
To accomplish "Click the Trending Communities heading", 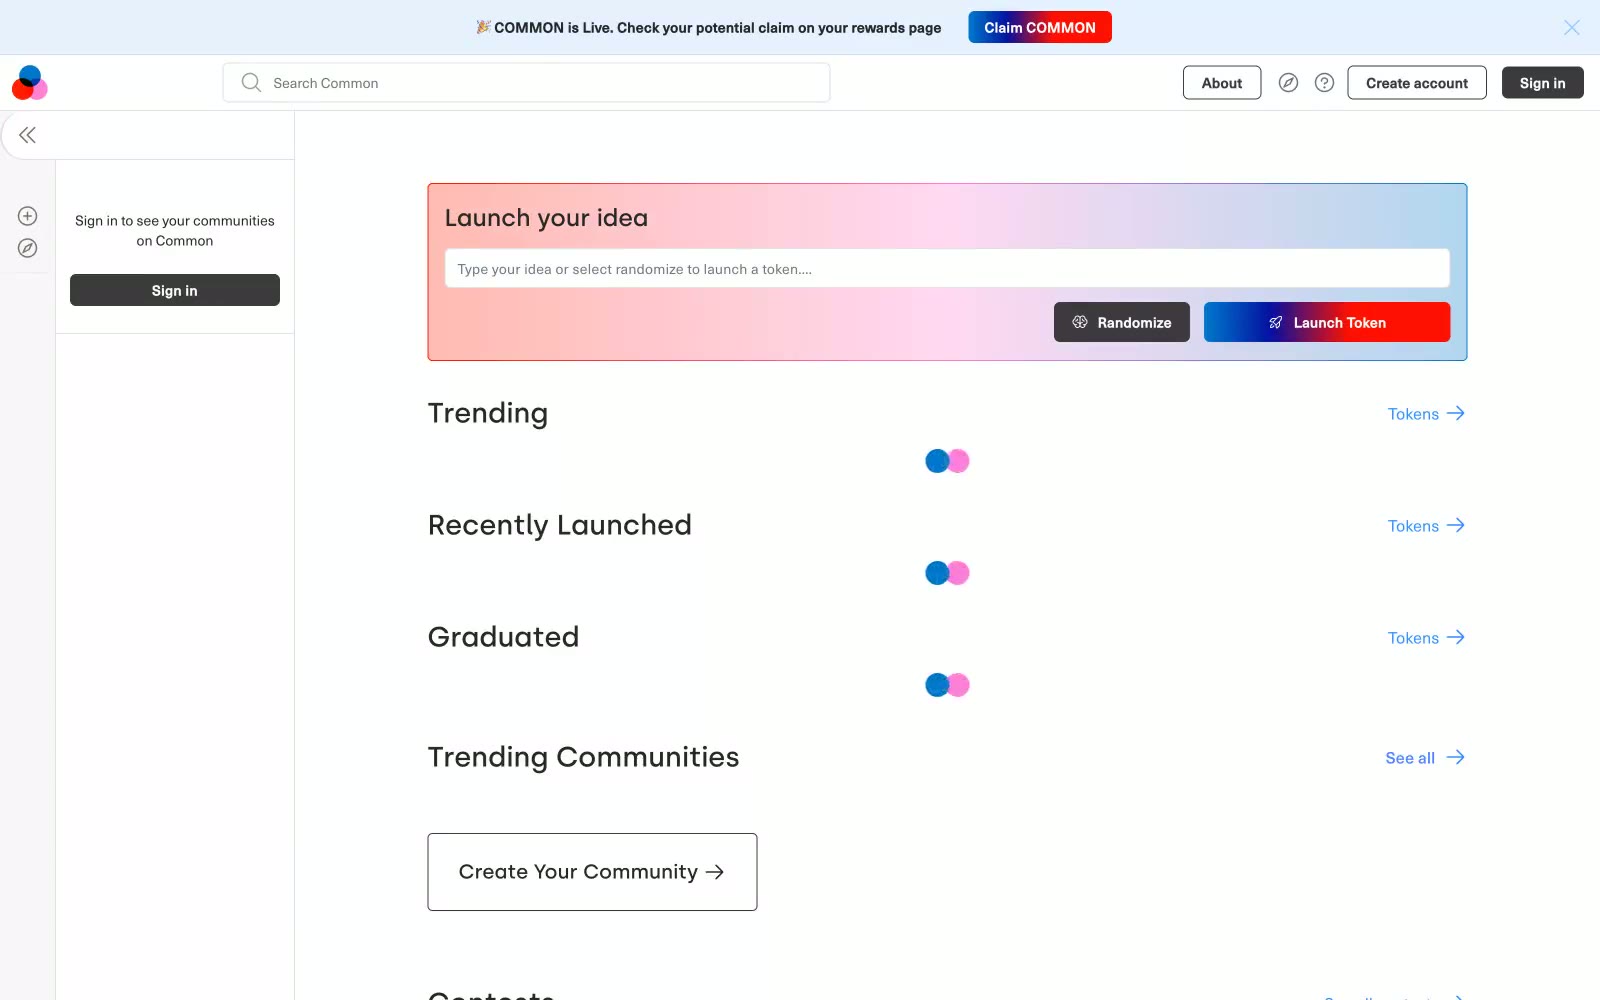I will pos(584,757).
